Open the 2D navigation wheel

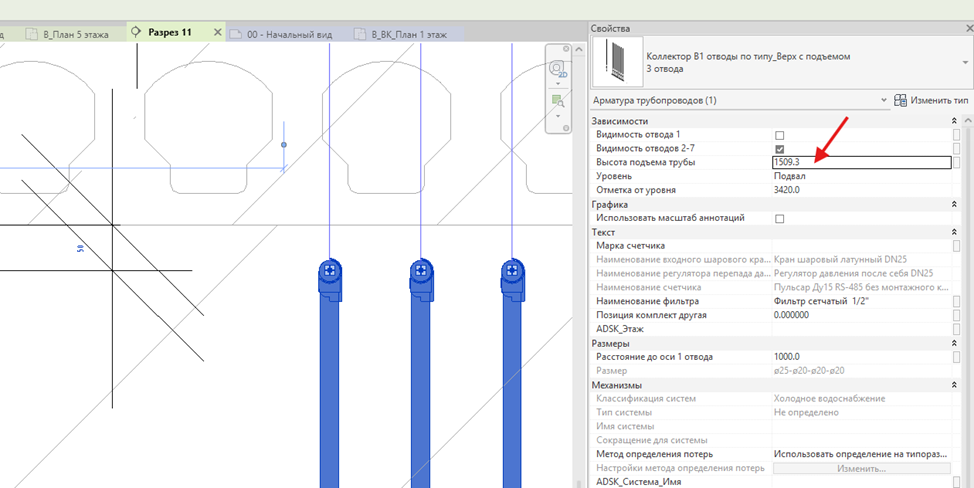557,70
